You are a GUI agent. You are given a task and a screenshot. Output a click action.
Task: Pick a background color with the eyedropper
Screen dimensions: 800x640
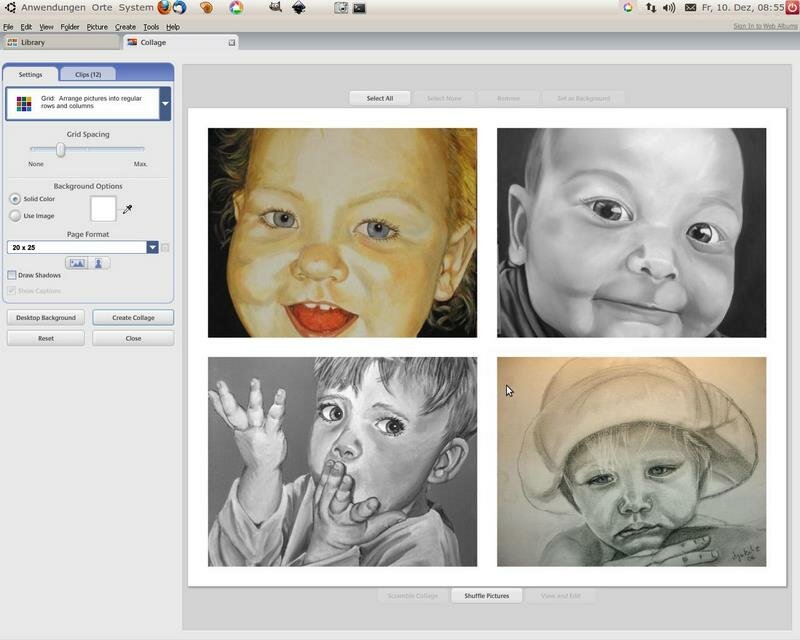128,209
